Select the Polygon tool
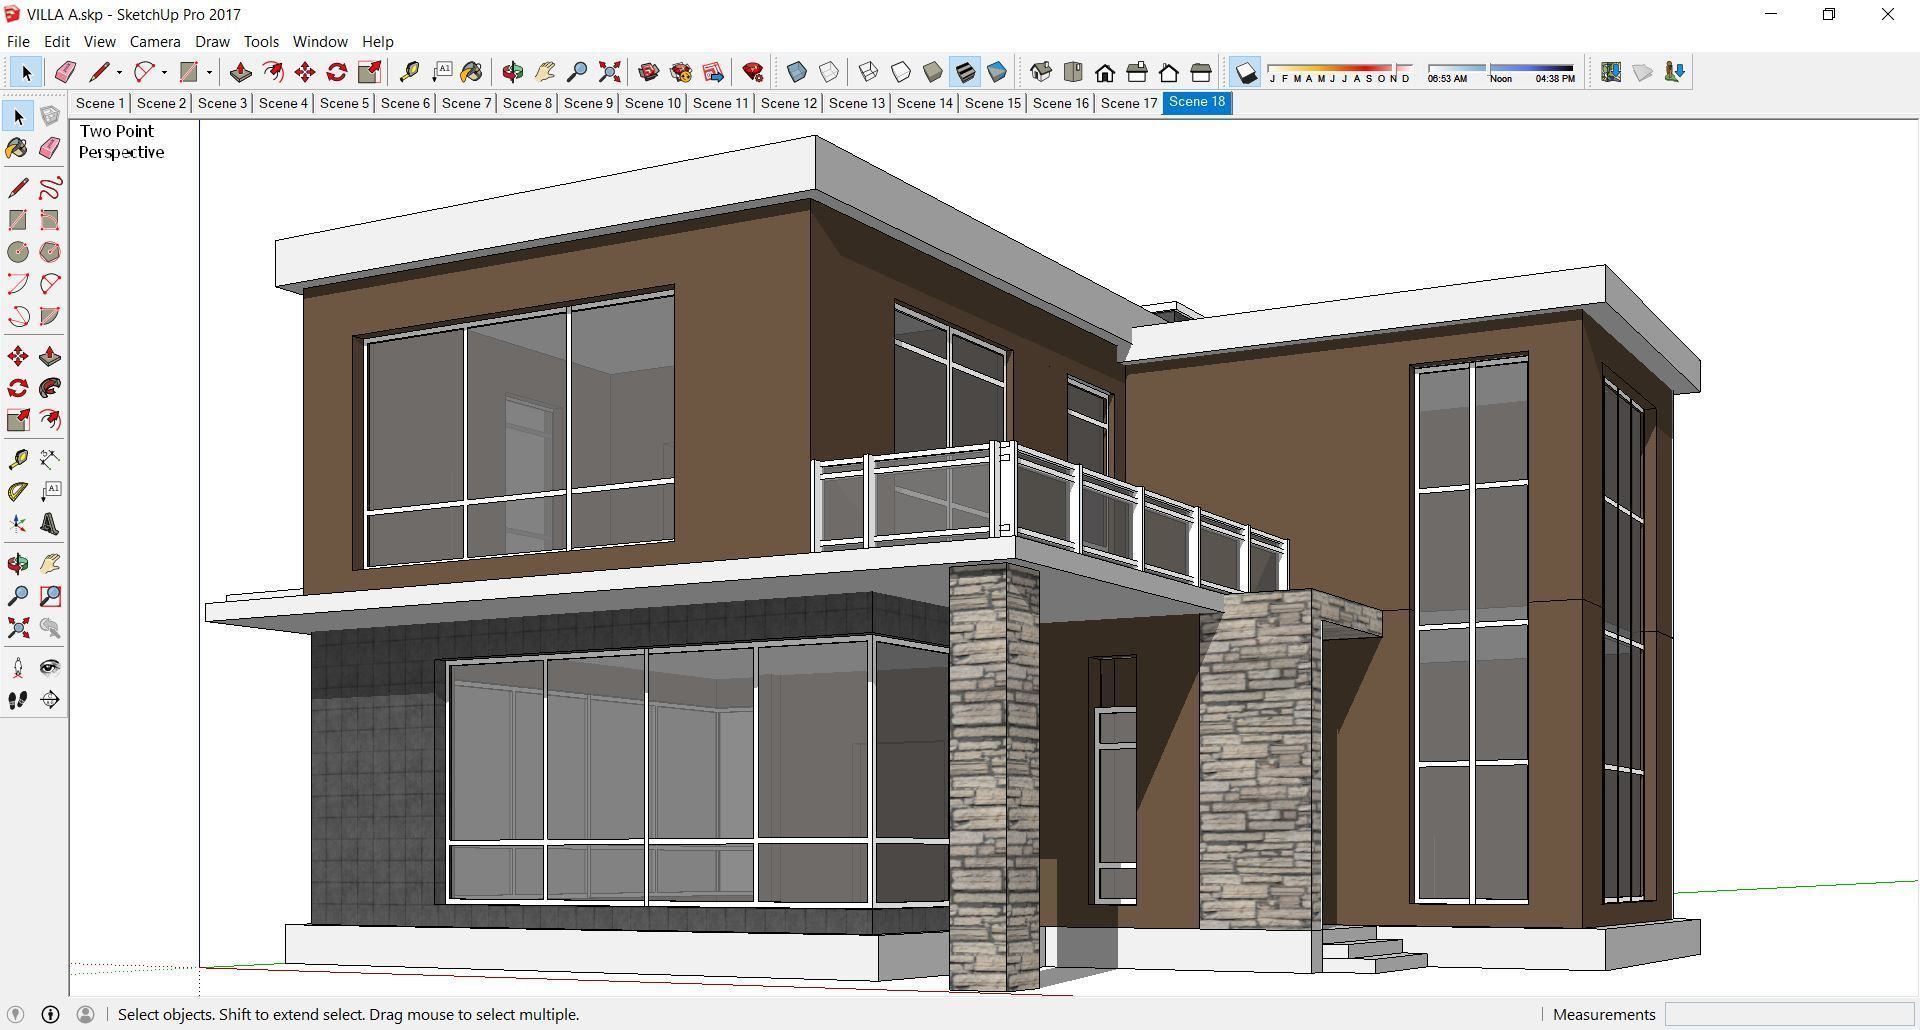Image resolution: width=1920 pixels, height=1030 pixels. tap(50, 252)
